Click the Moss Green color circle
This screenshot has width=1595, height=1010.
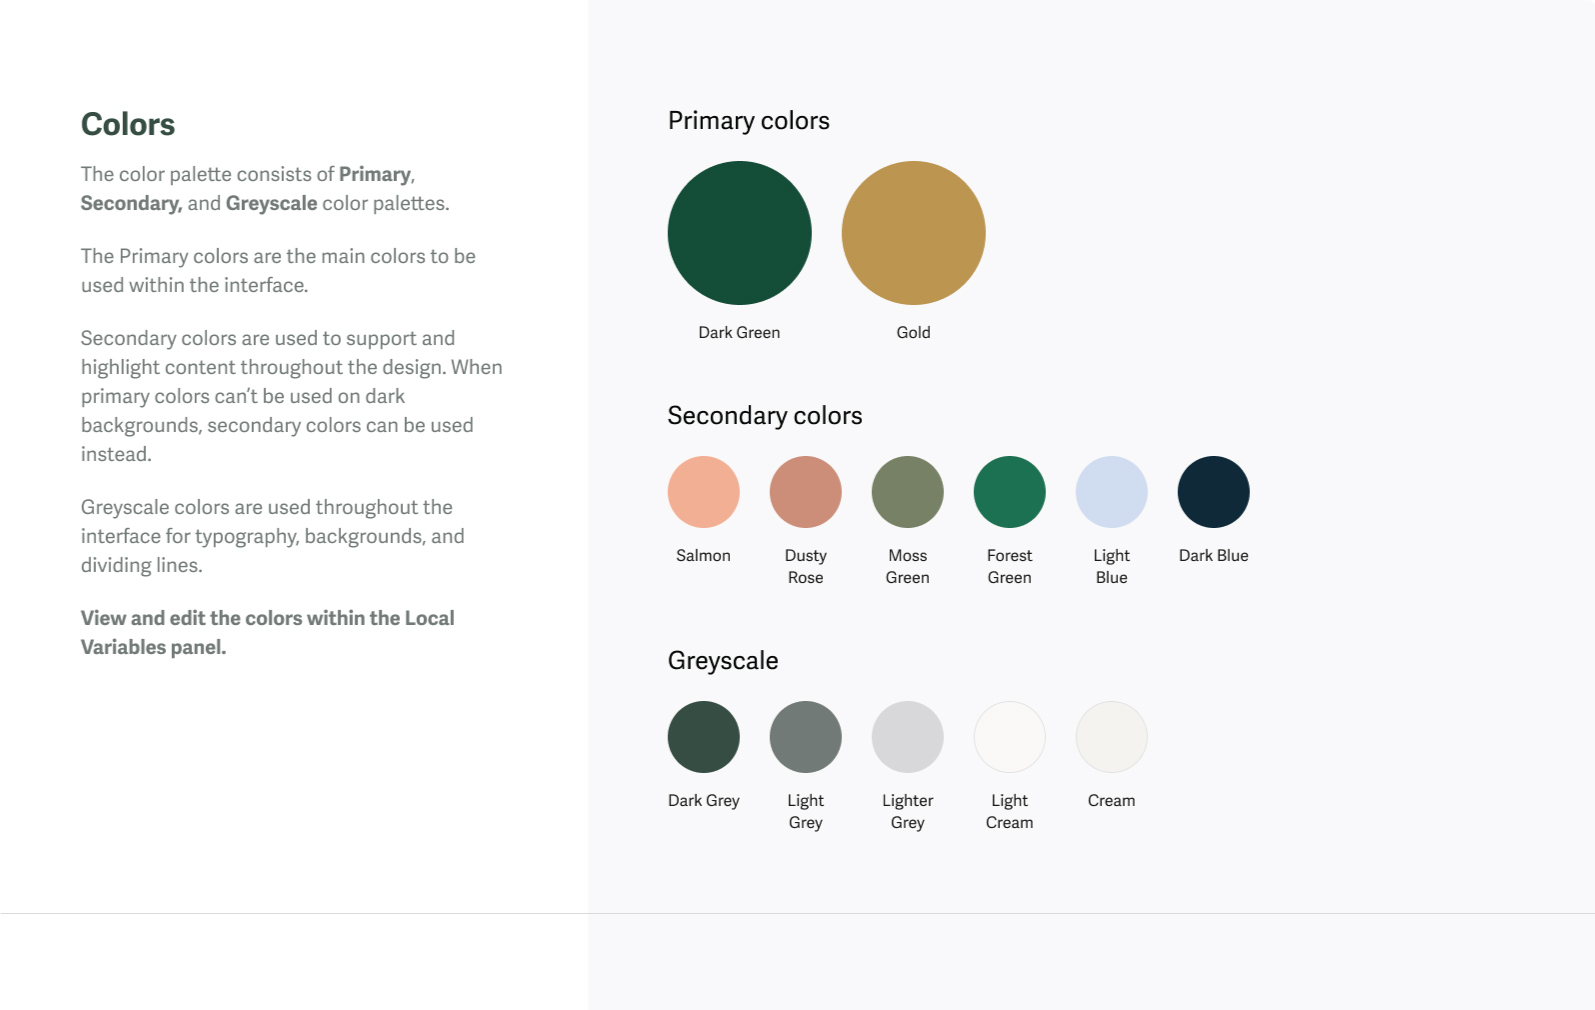908,492
